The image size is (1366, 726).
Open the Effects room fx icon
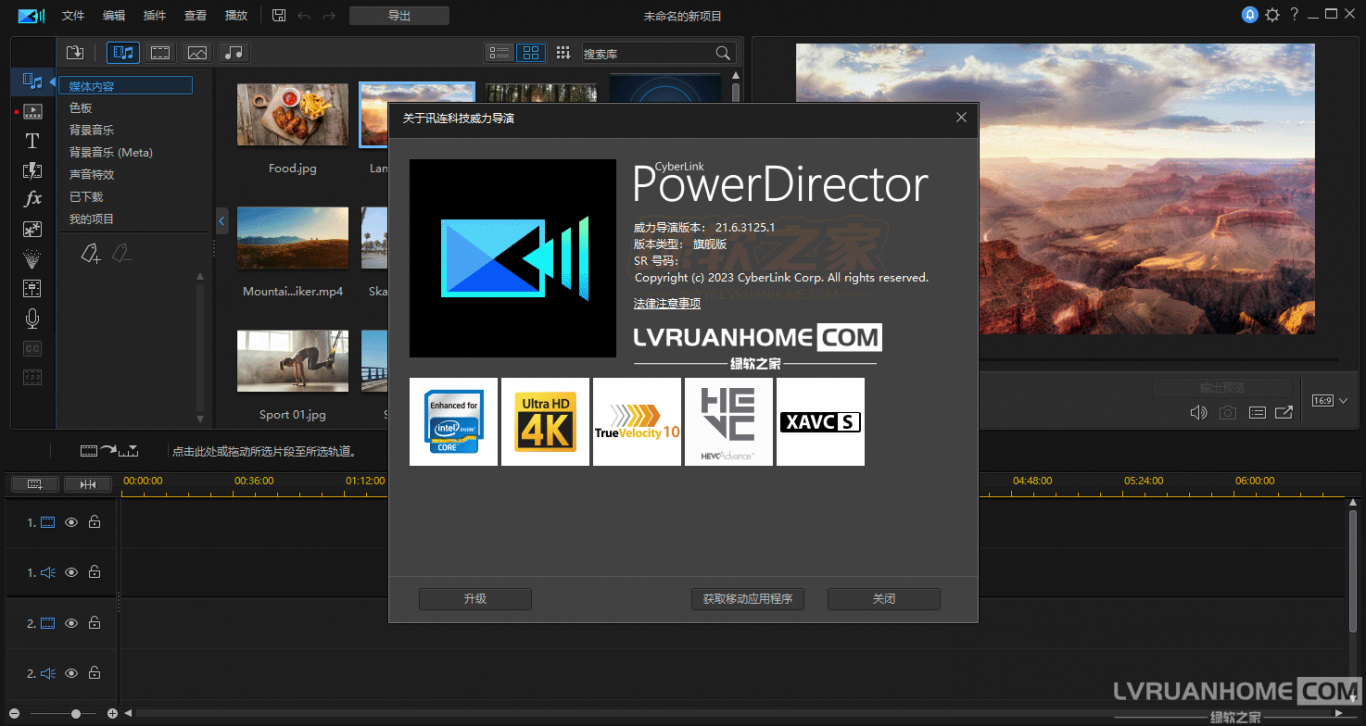[32, 199]
